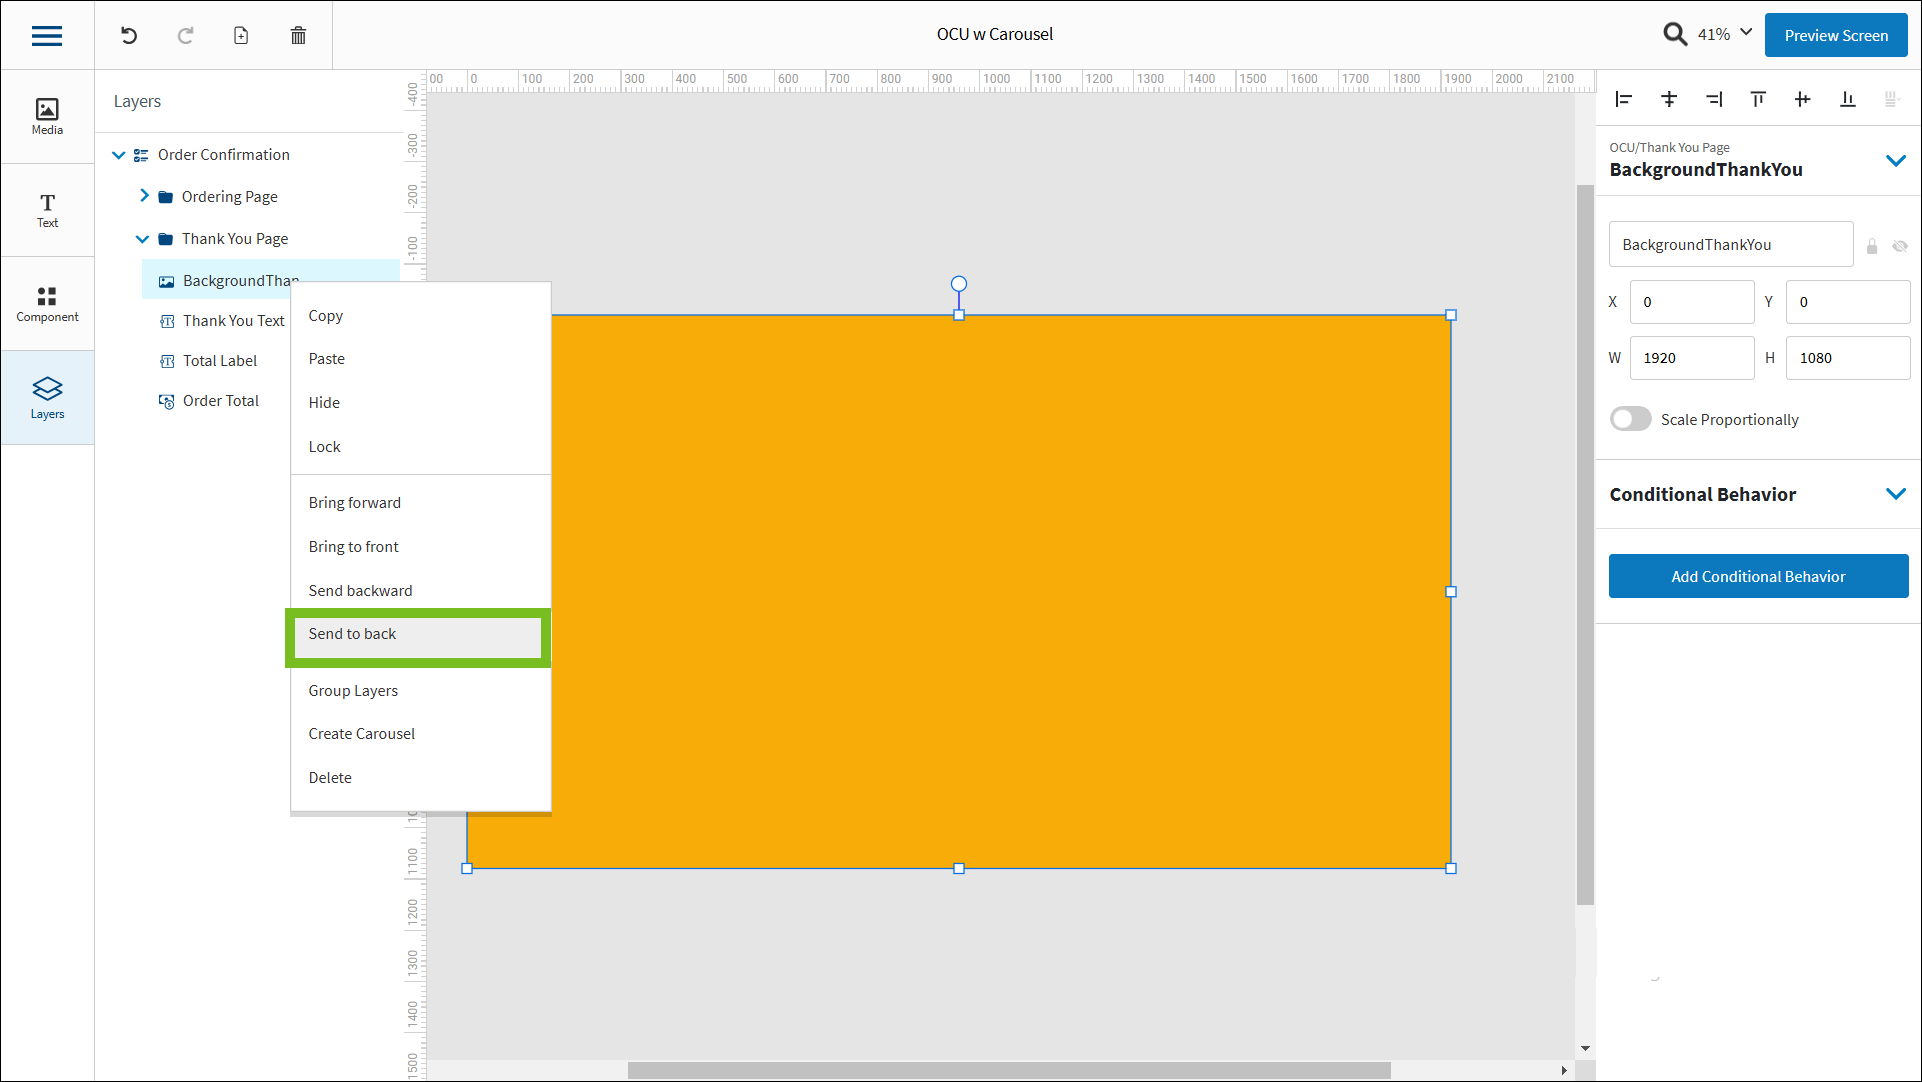Screen dimensions: 1922x1082
Task: Click the width W input field
Action: click(1691, 358)
